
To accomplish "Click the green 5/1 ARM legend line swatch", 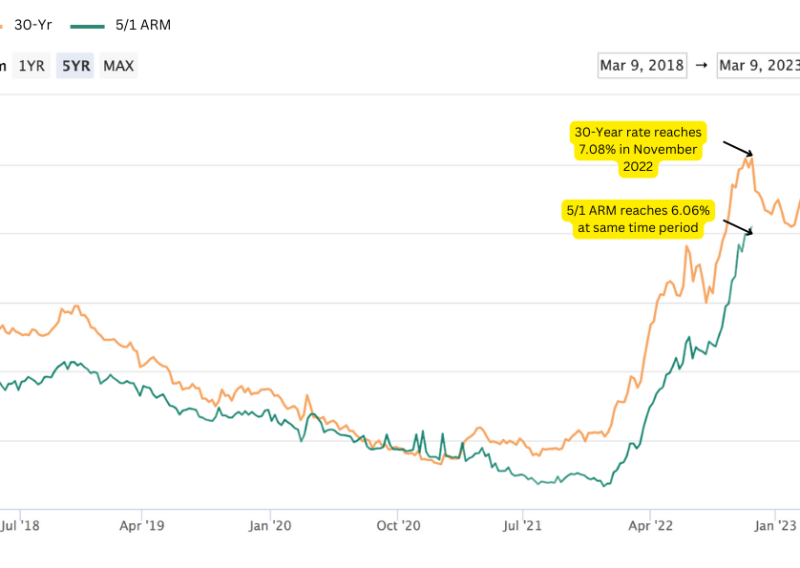I will click(96, 25).
